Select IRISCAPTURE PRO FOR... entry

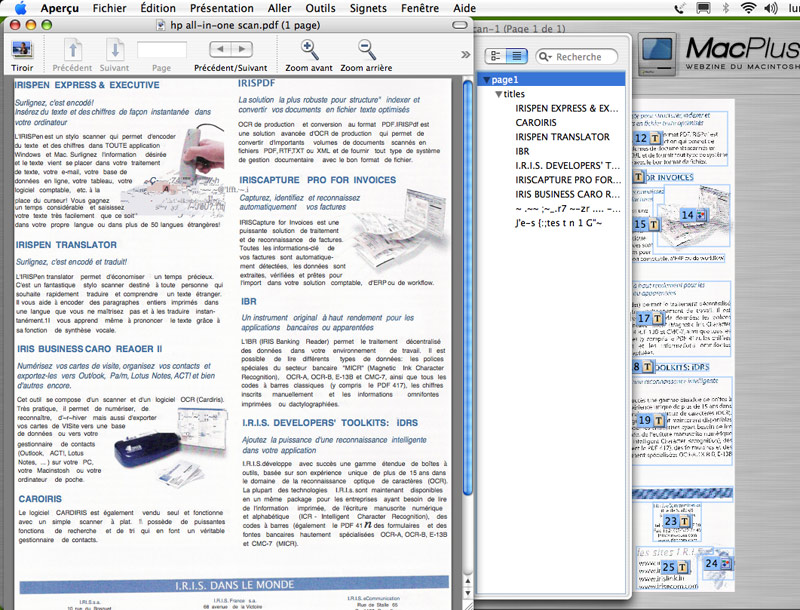click(x=568, y=180)
